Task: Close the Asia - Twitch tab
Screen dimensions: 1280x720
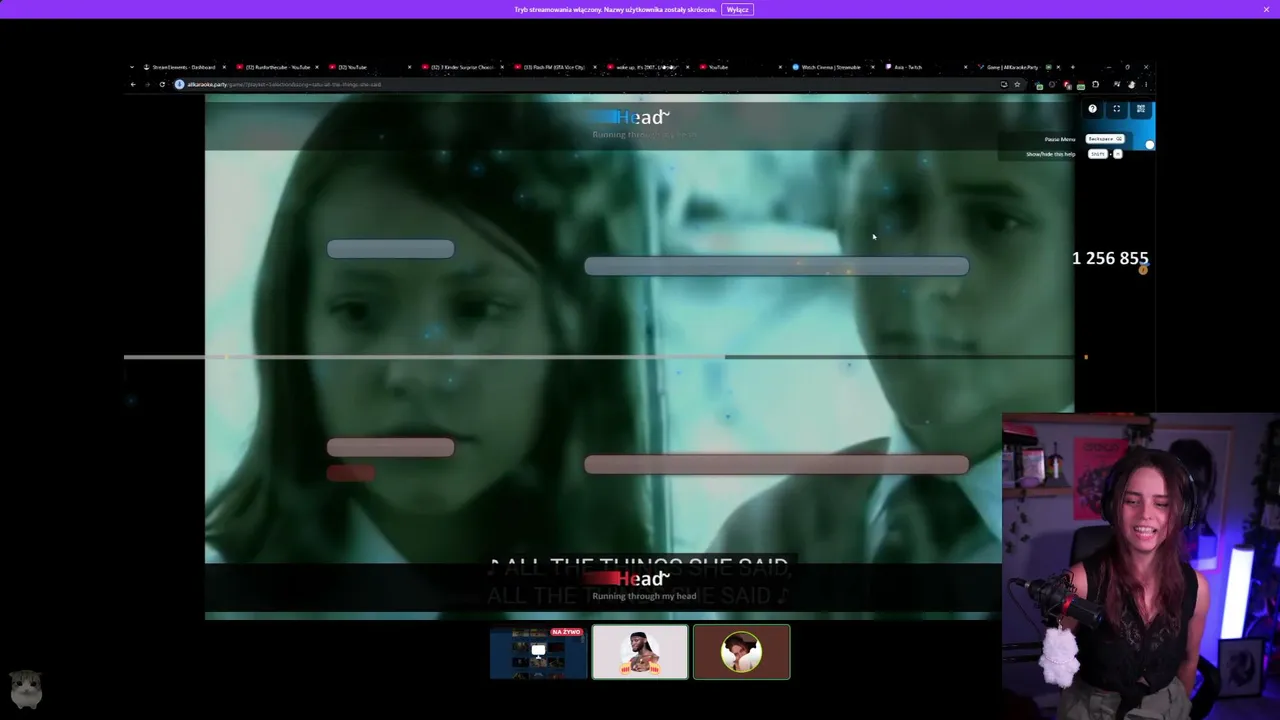Action: [965, 67]
